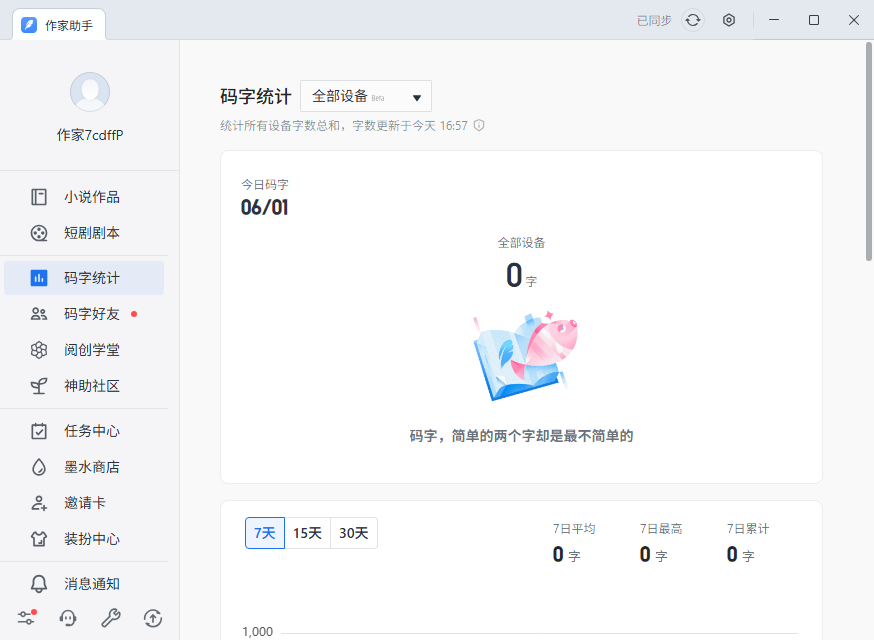
Task: Go to 码字好友 in sidebar
Action: 84,314
